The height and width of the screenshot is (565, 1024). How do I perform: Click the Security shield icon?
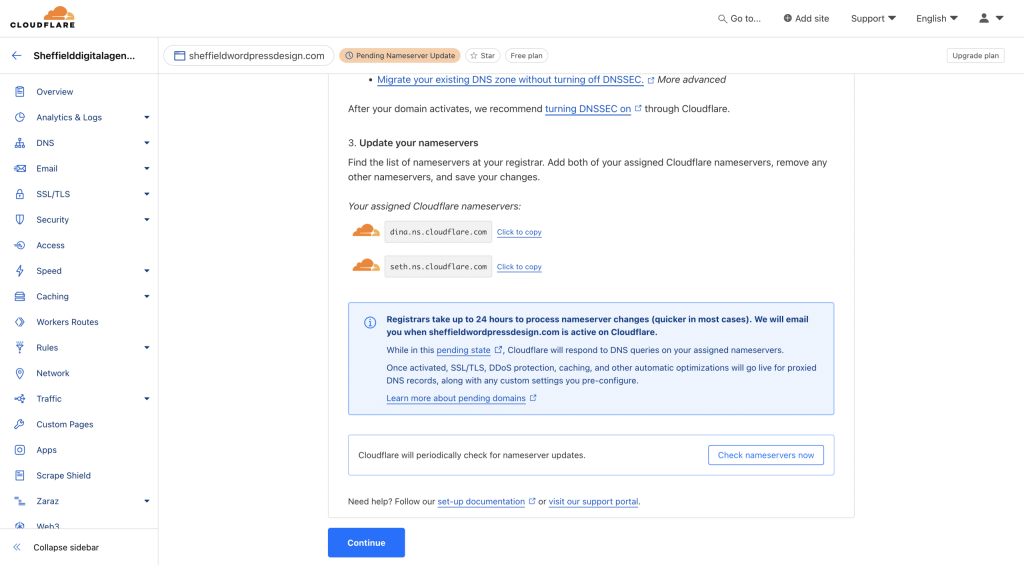(20, 219)
